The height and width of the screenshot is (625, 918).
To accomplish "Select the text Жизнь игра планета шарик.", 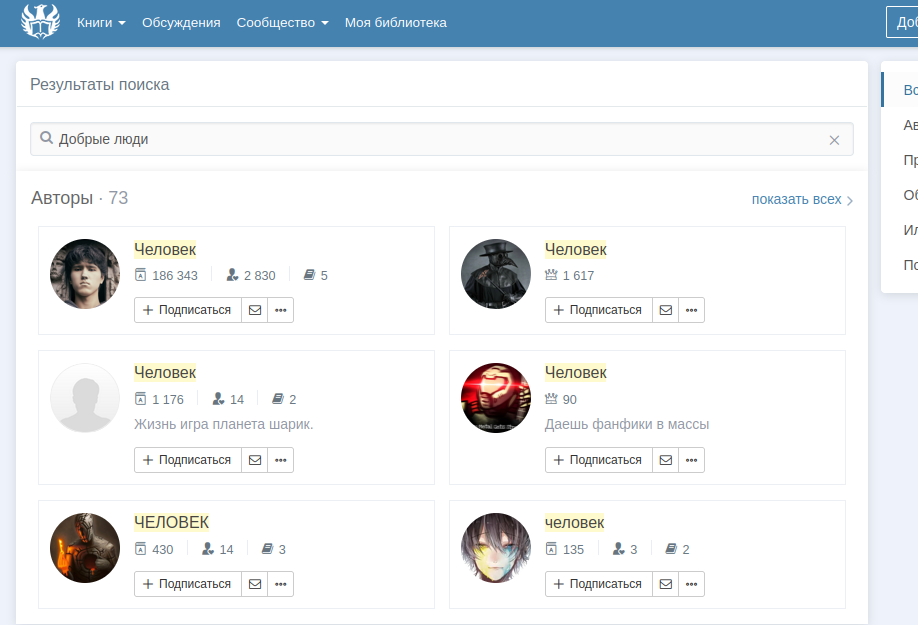I will coord(224,424).
